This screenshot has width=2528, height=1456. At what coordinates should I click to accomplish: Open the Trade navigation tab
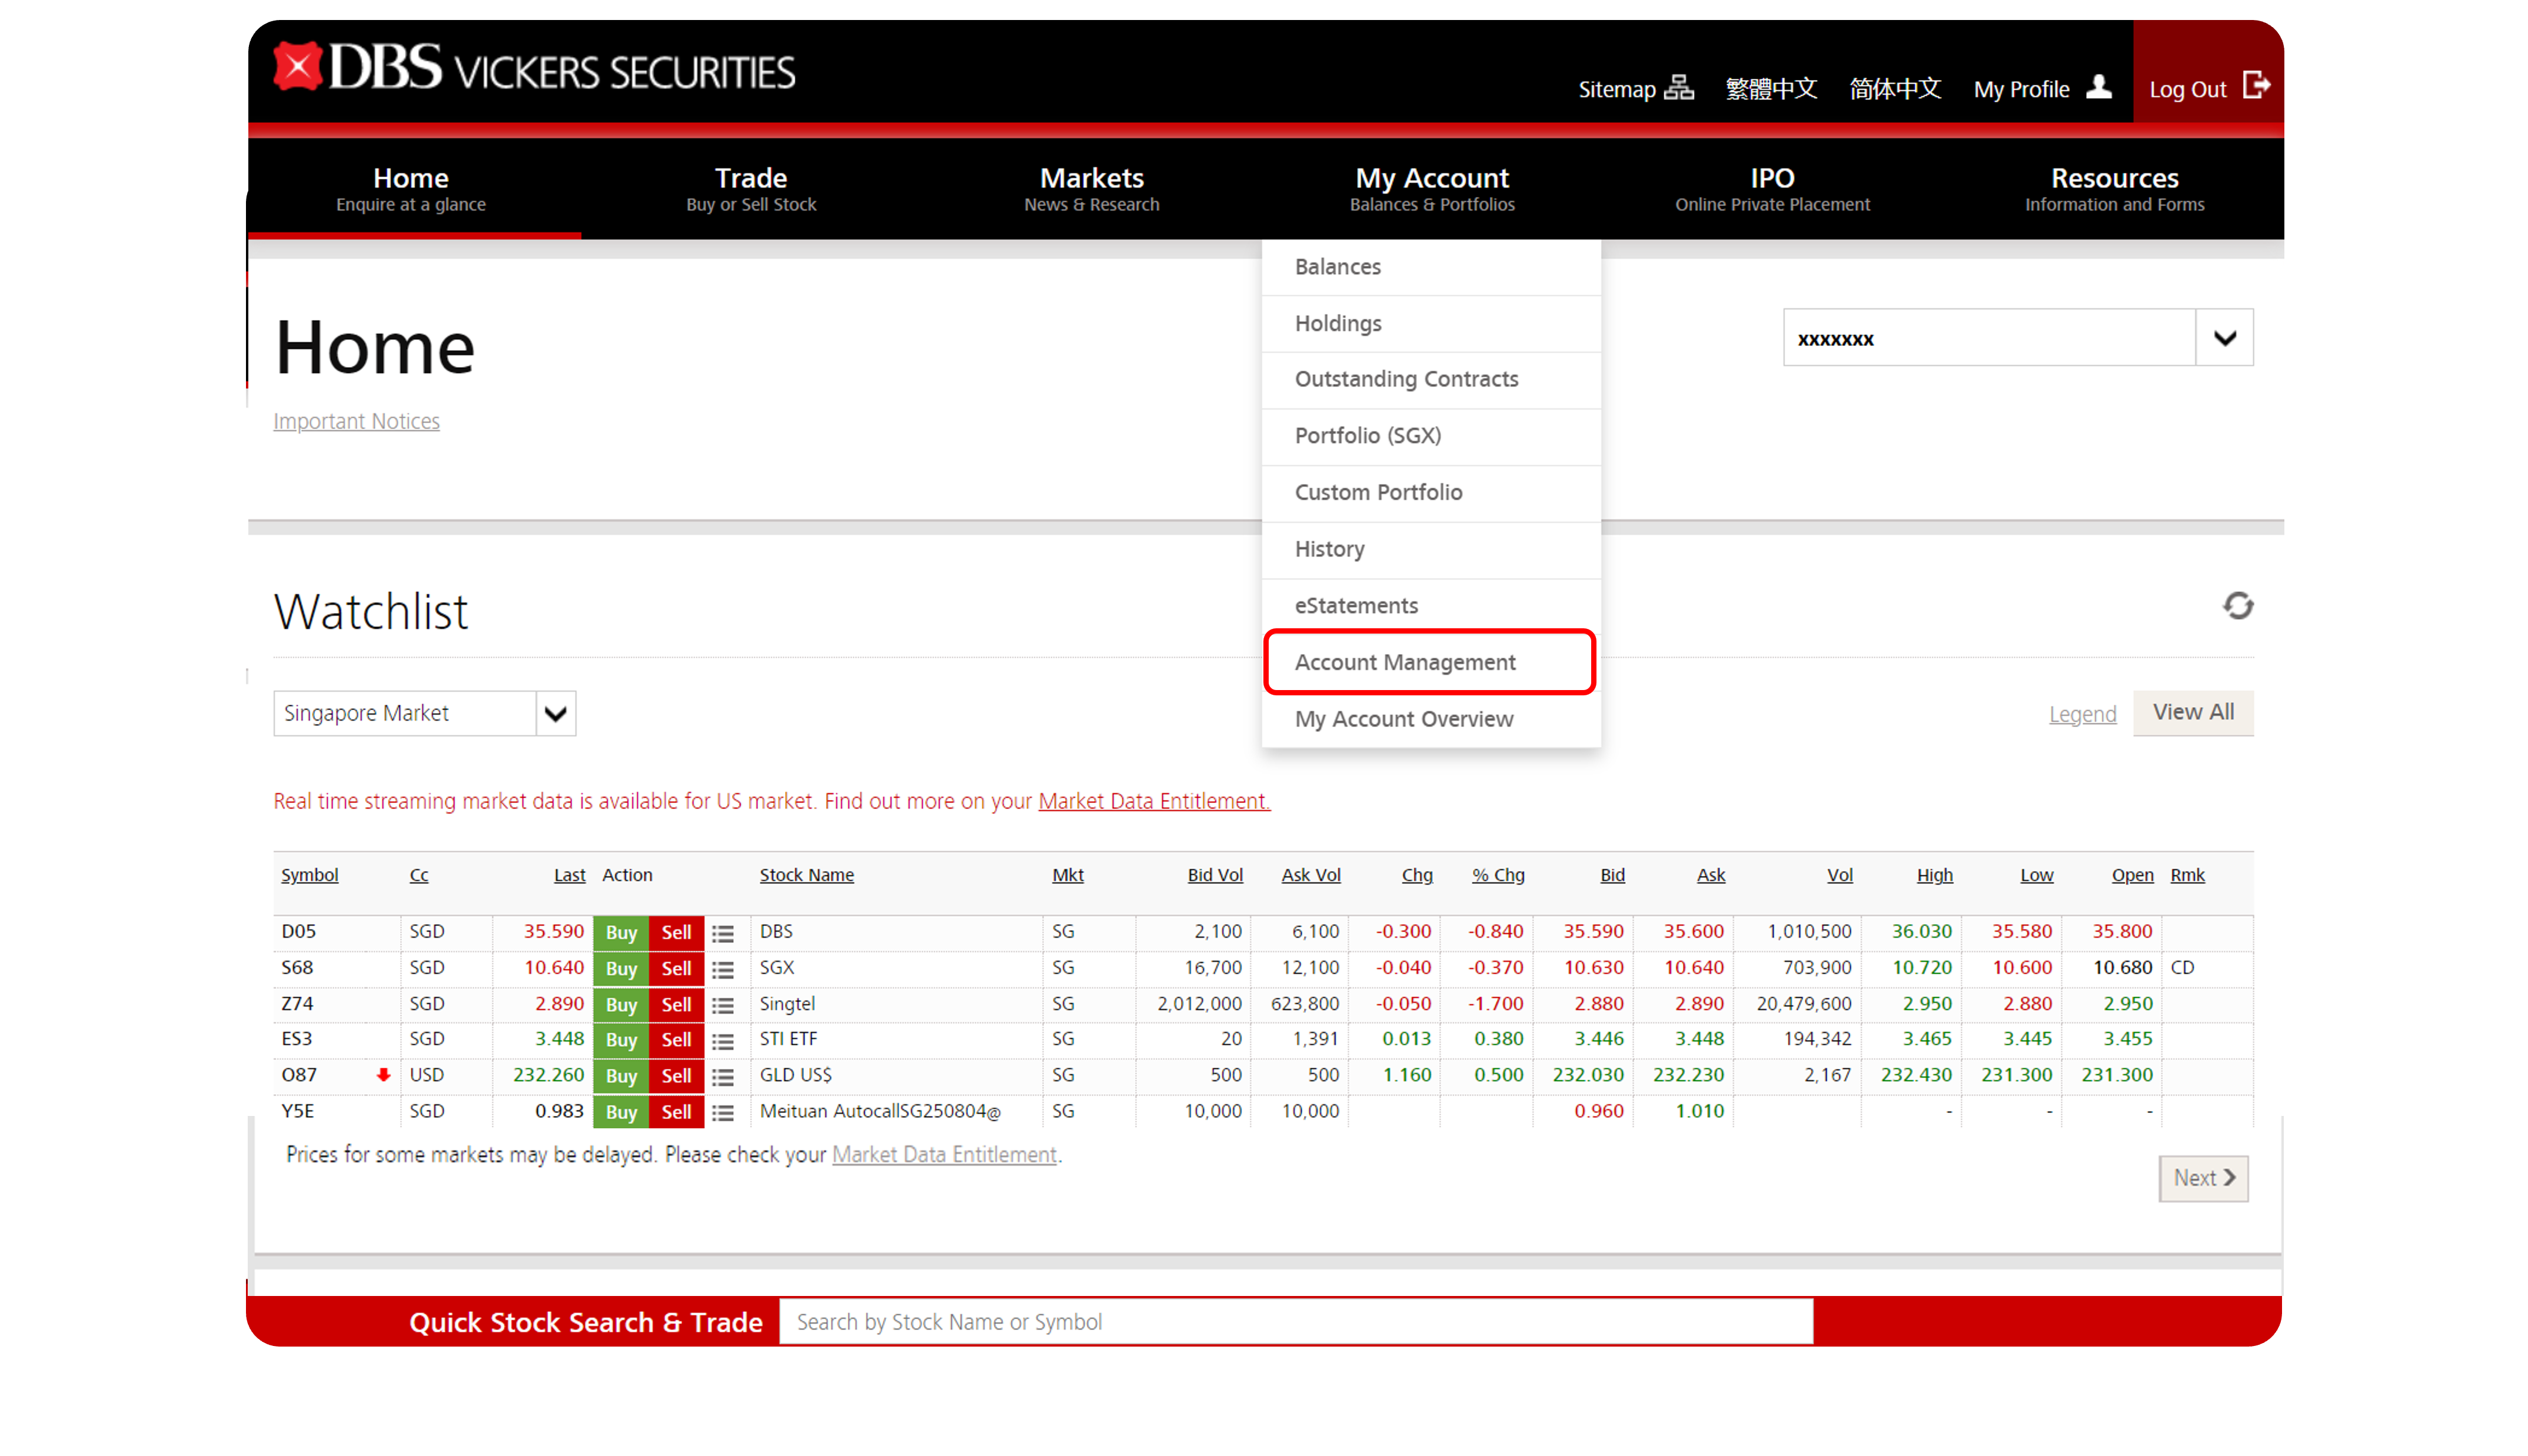click(751, 188)
